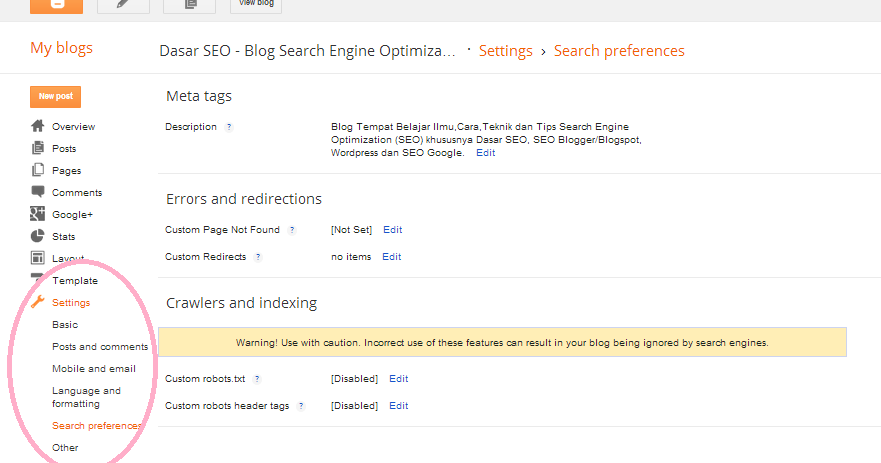
Task: Click the Layout icon in sidebar
Action: point(38,258)
